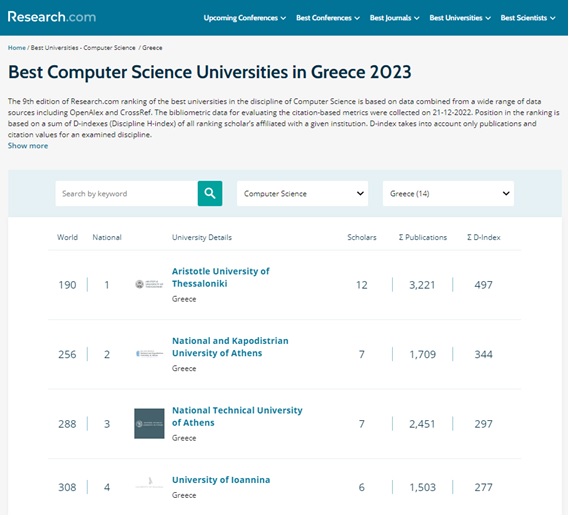
Task: Open National Technical University of Athens logo
Action: pyautogui.click(x=149, y=424)
